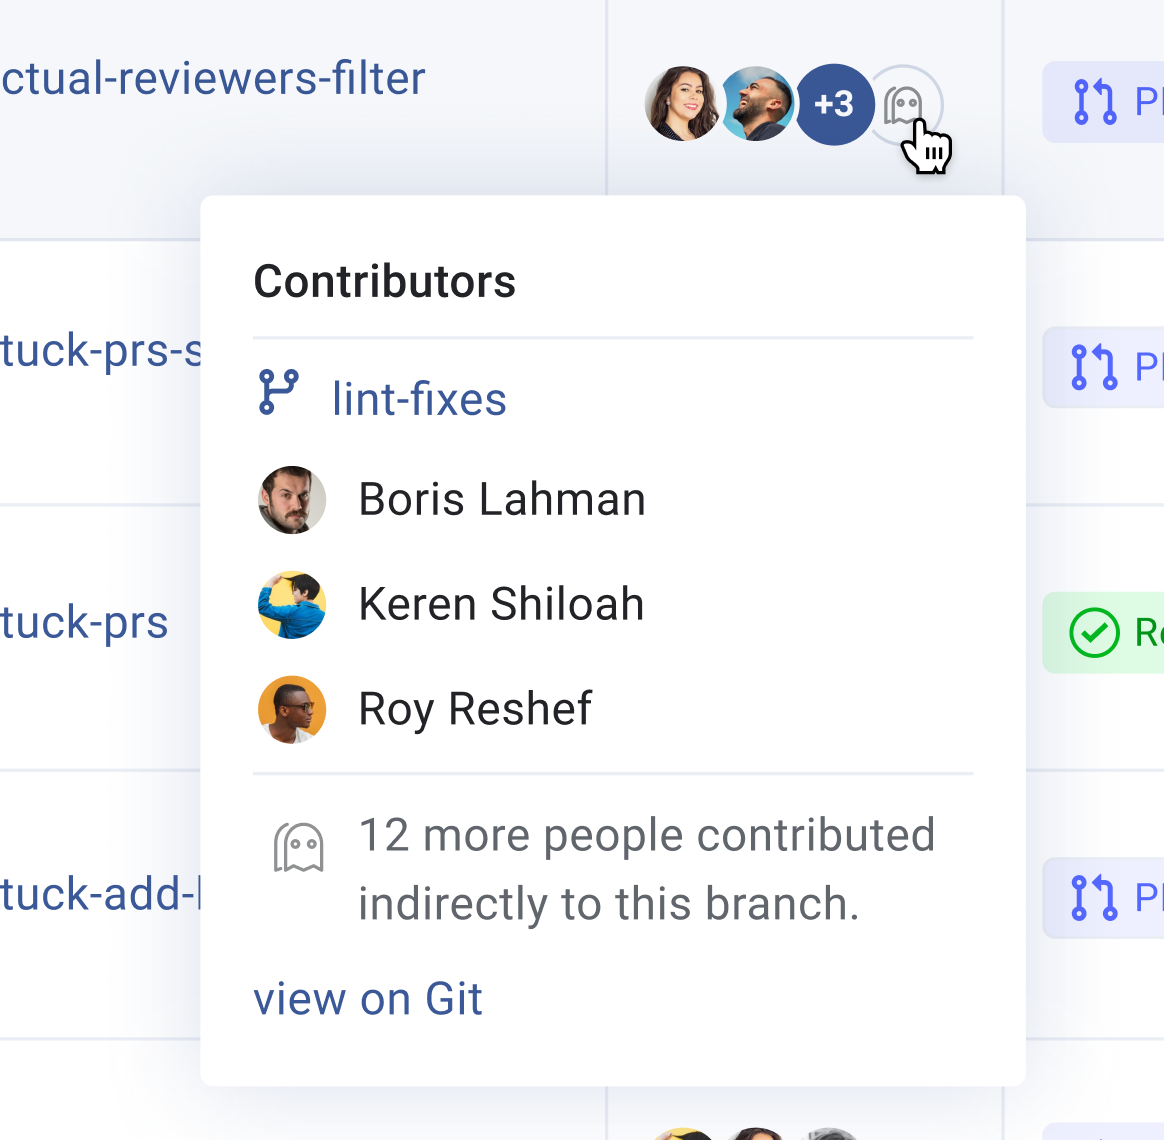The width and height of the screenshot is (1164, 1140).
Task: Open the tuck-prs branch link
Action: click(x=84, y=623)
